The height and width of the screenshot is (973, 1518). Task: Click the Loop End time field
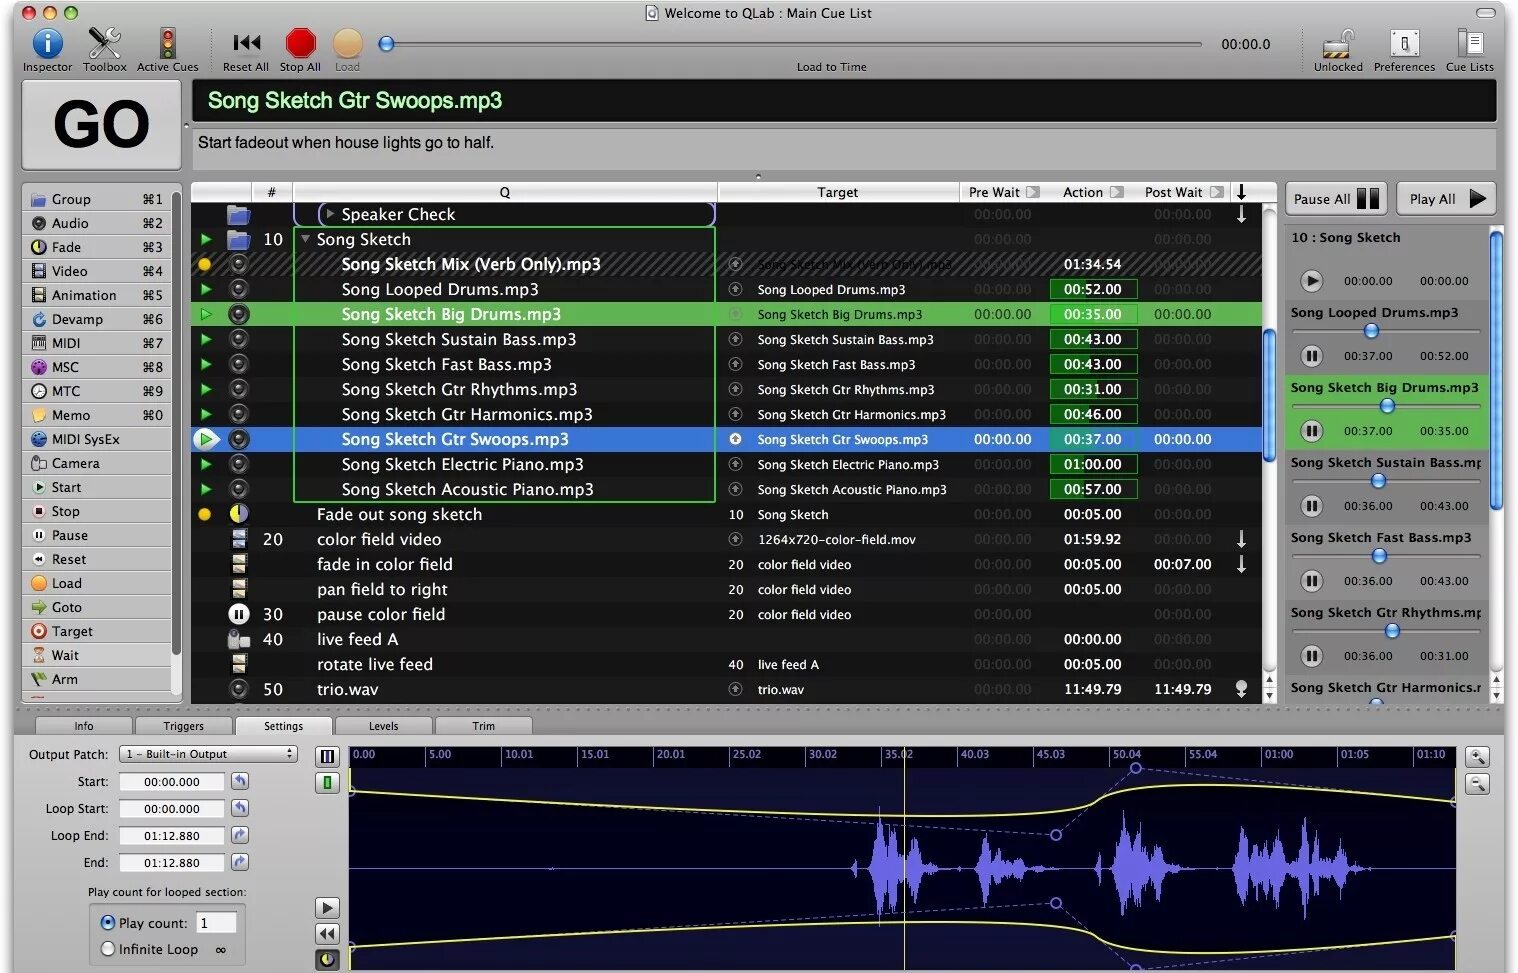(171, 836)
